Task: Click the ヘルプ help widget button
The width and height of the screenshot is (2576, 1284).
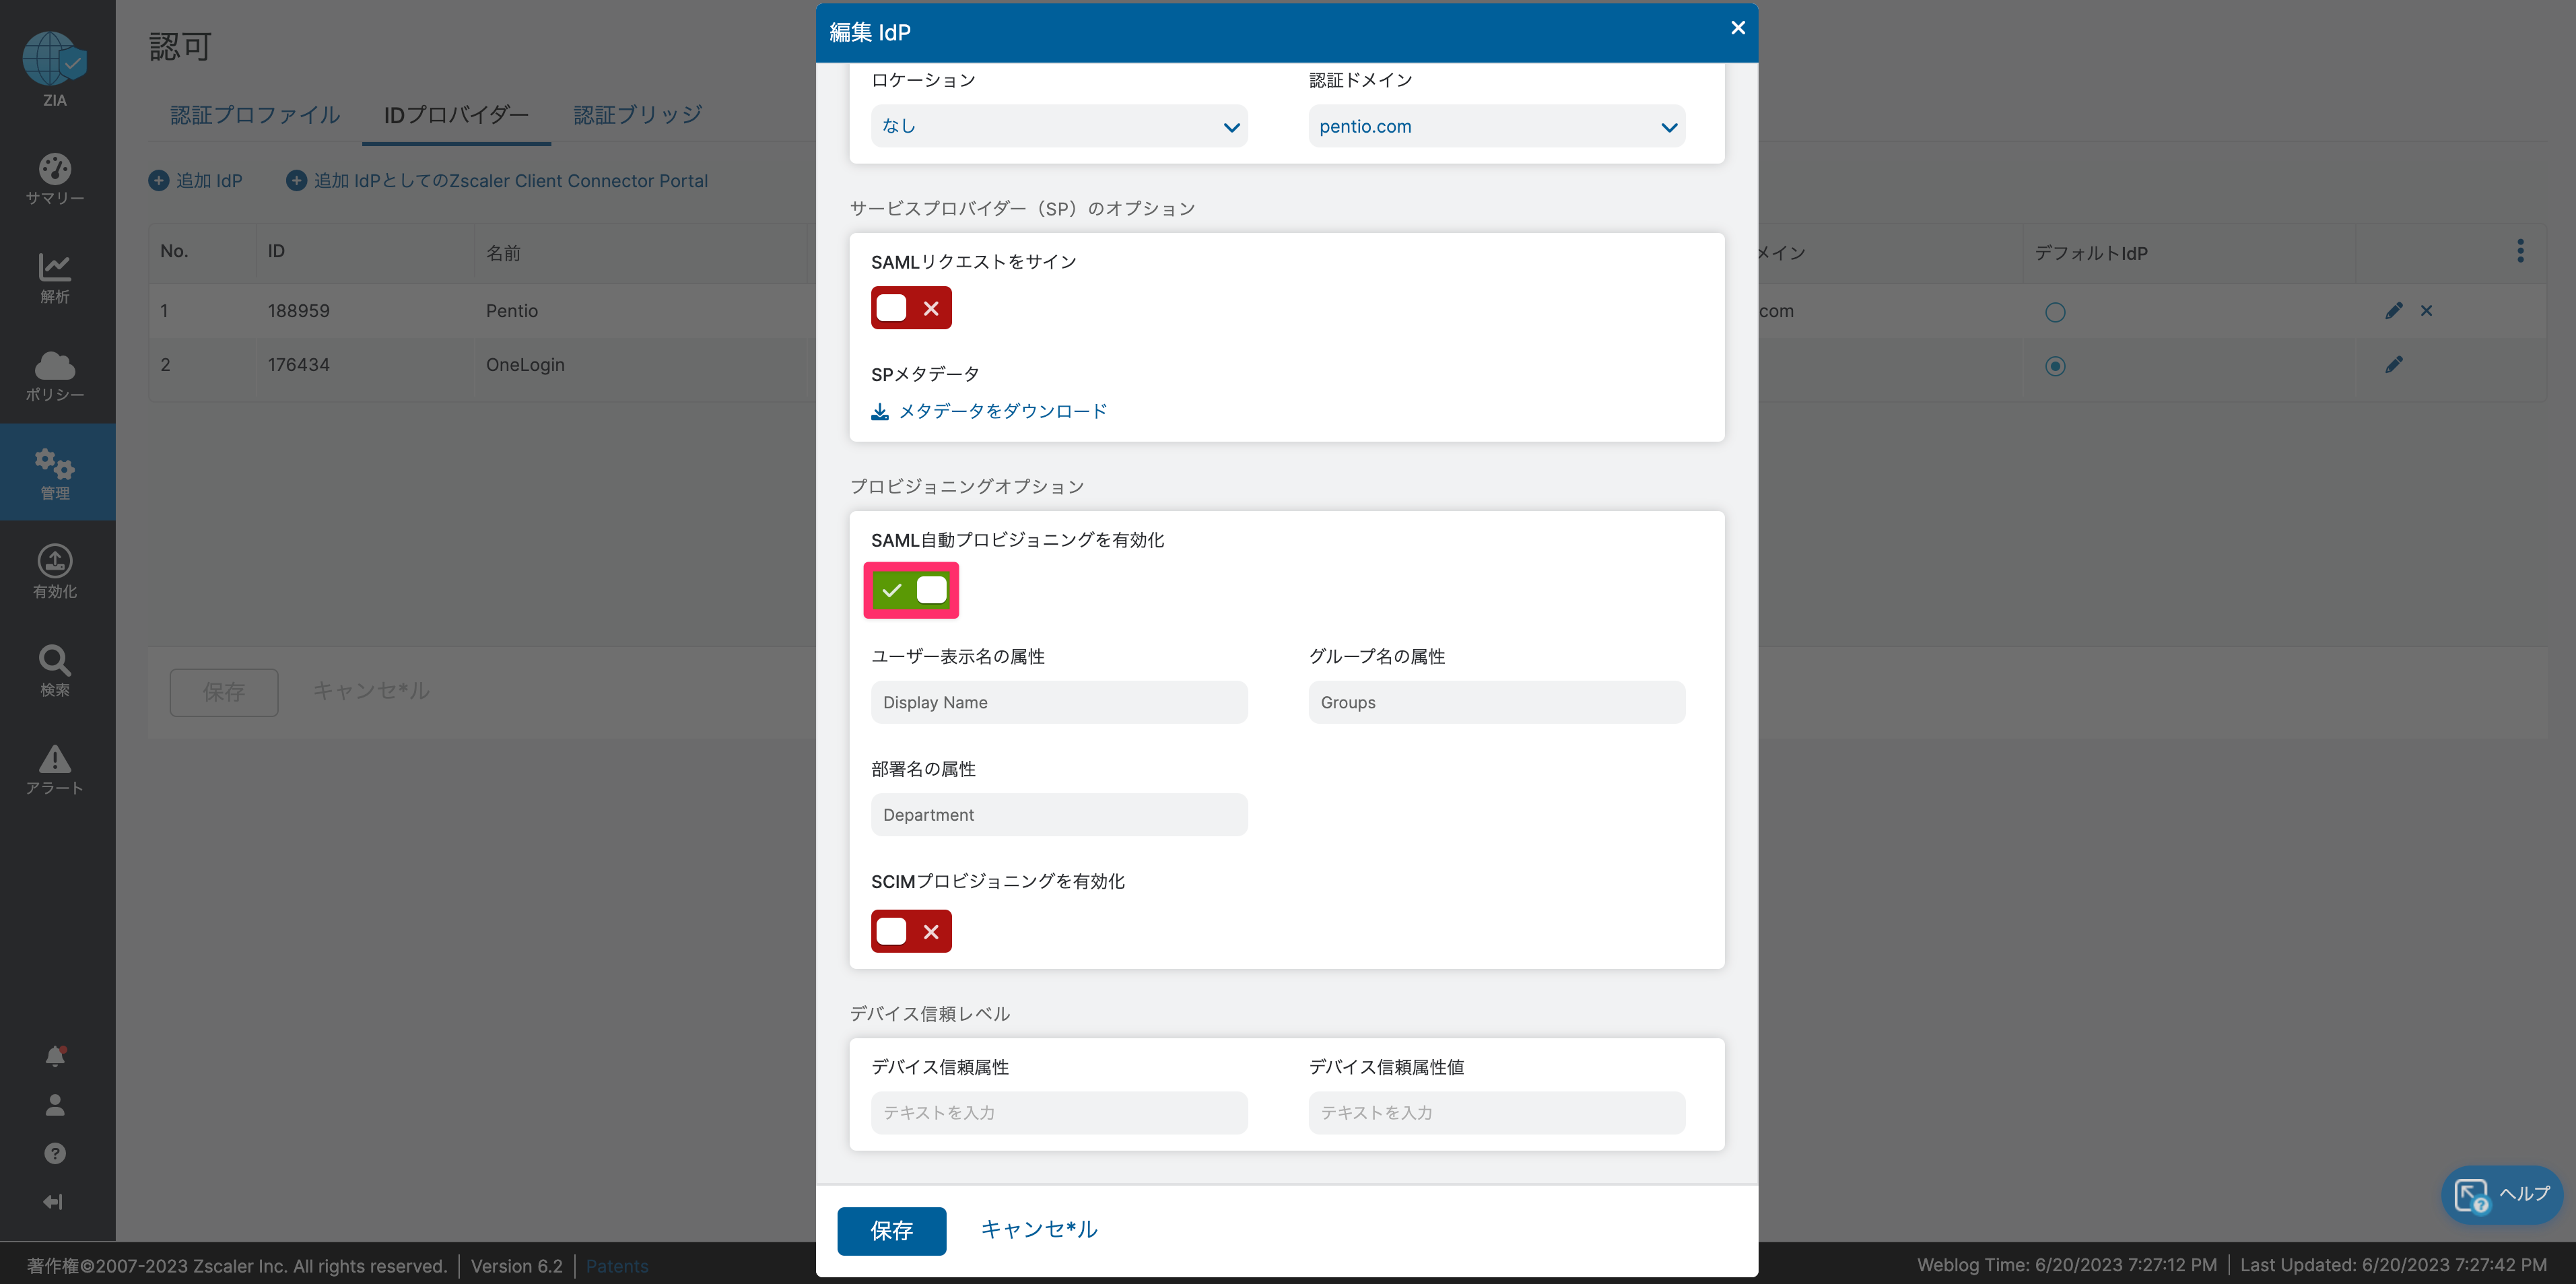Action: tap(2502, 1194)
